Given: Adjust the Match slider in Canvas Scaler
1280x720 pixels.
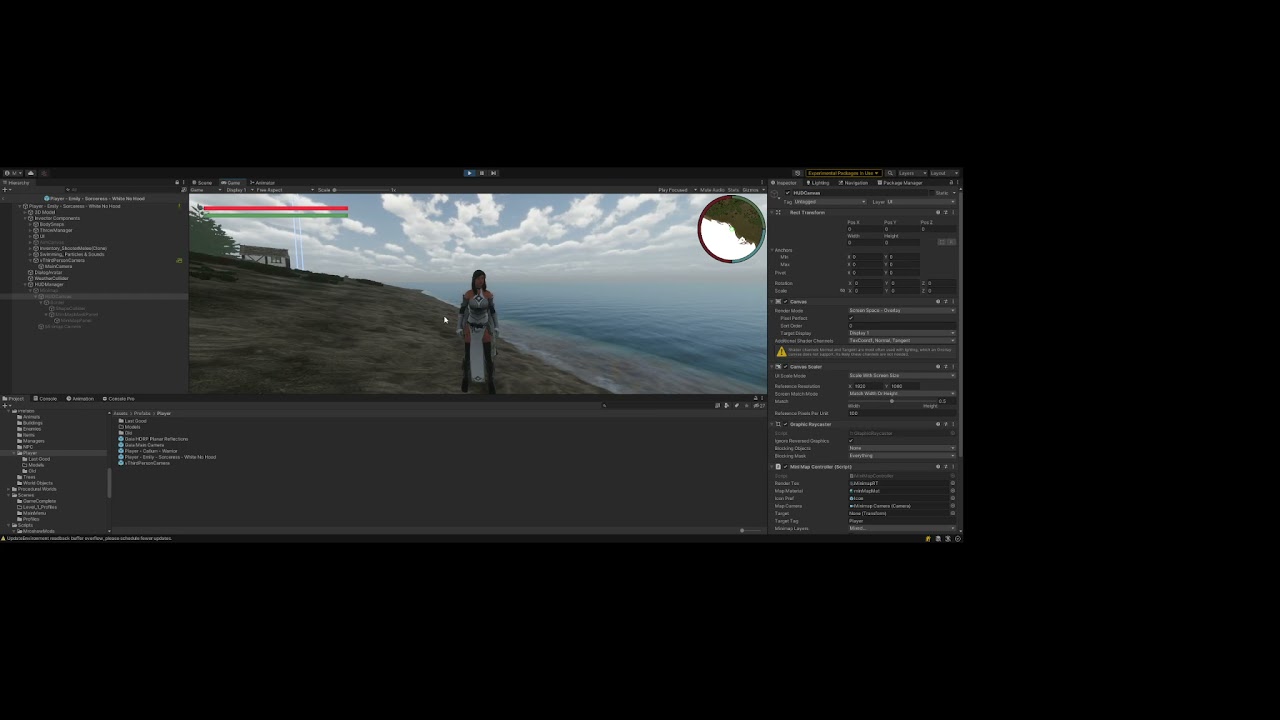Looking at the screenshot, I should pos(891,401).
